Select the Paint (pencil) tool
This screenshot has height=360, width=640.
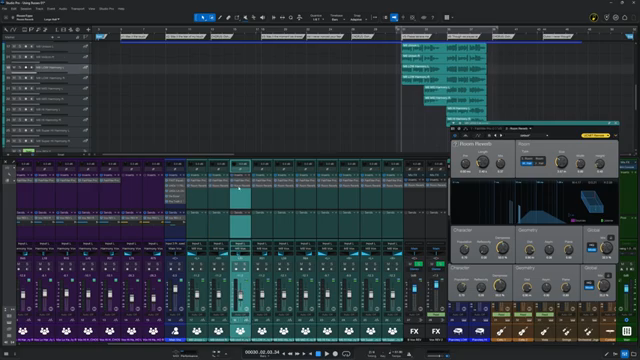point(220,18)
